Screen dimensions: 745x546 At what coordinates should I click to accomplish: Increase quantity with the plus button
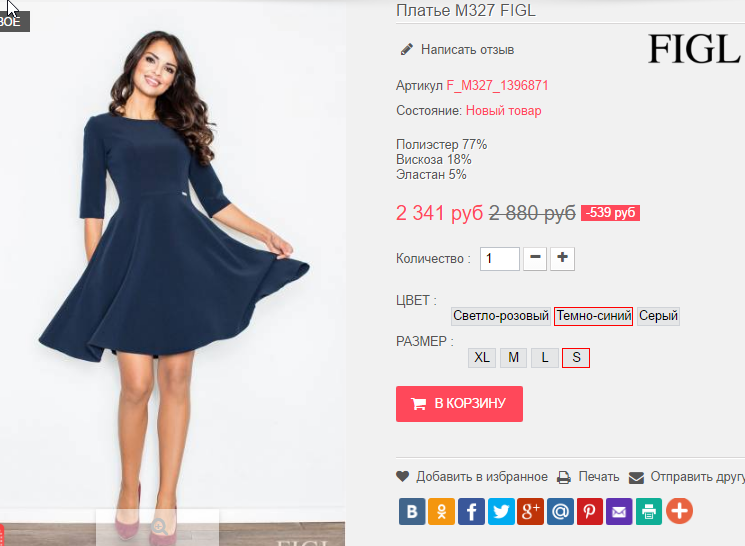(563, 259)
